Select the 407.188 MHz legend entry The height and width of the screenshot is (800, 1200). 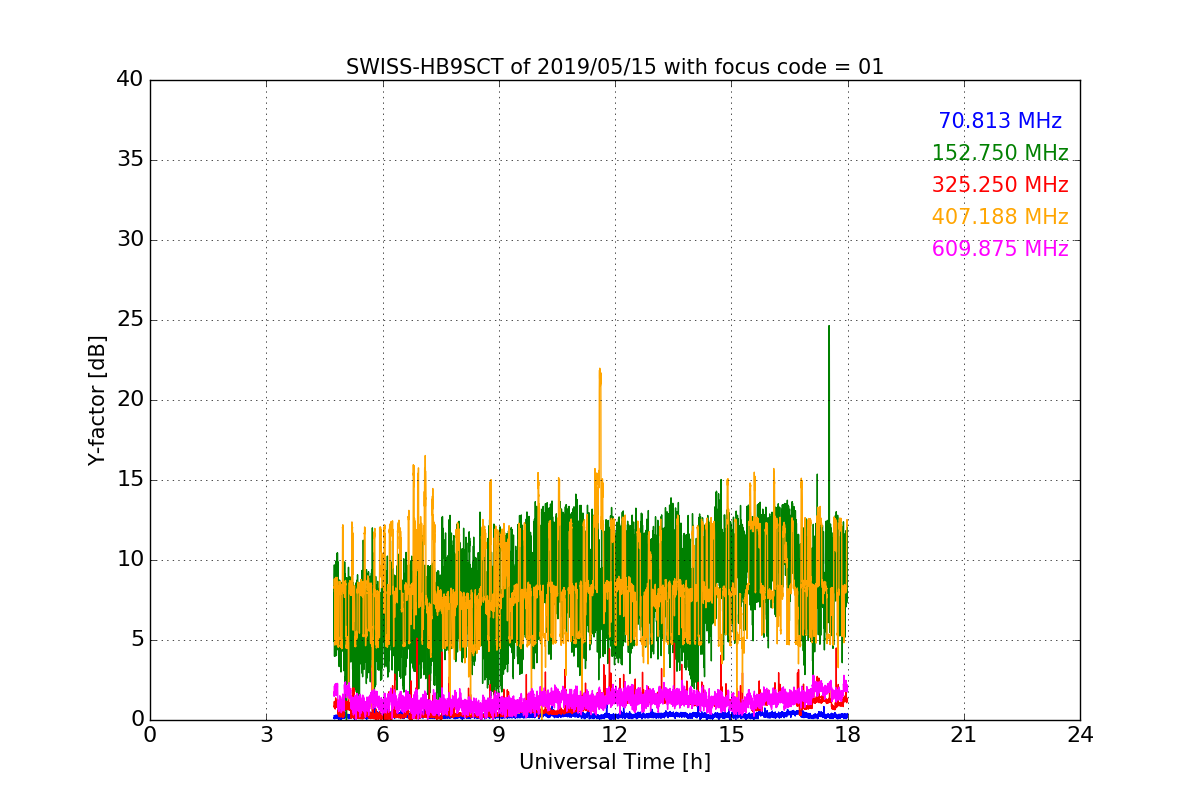point(1000,217)
